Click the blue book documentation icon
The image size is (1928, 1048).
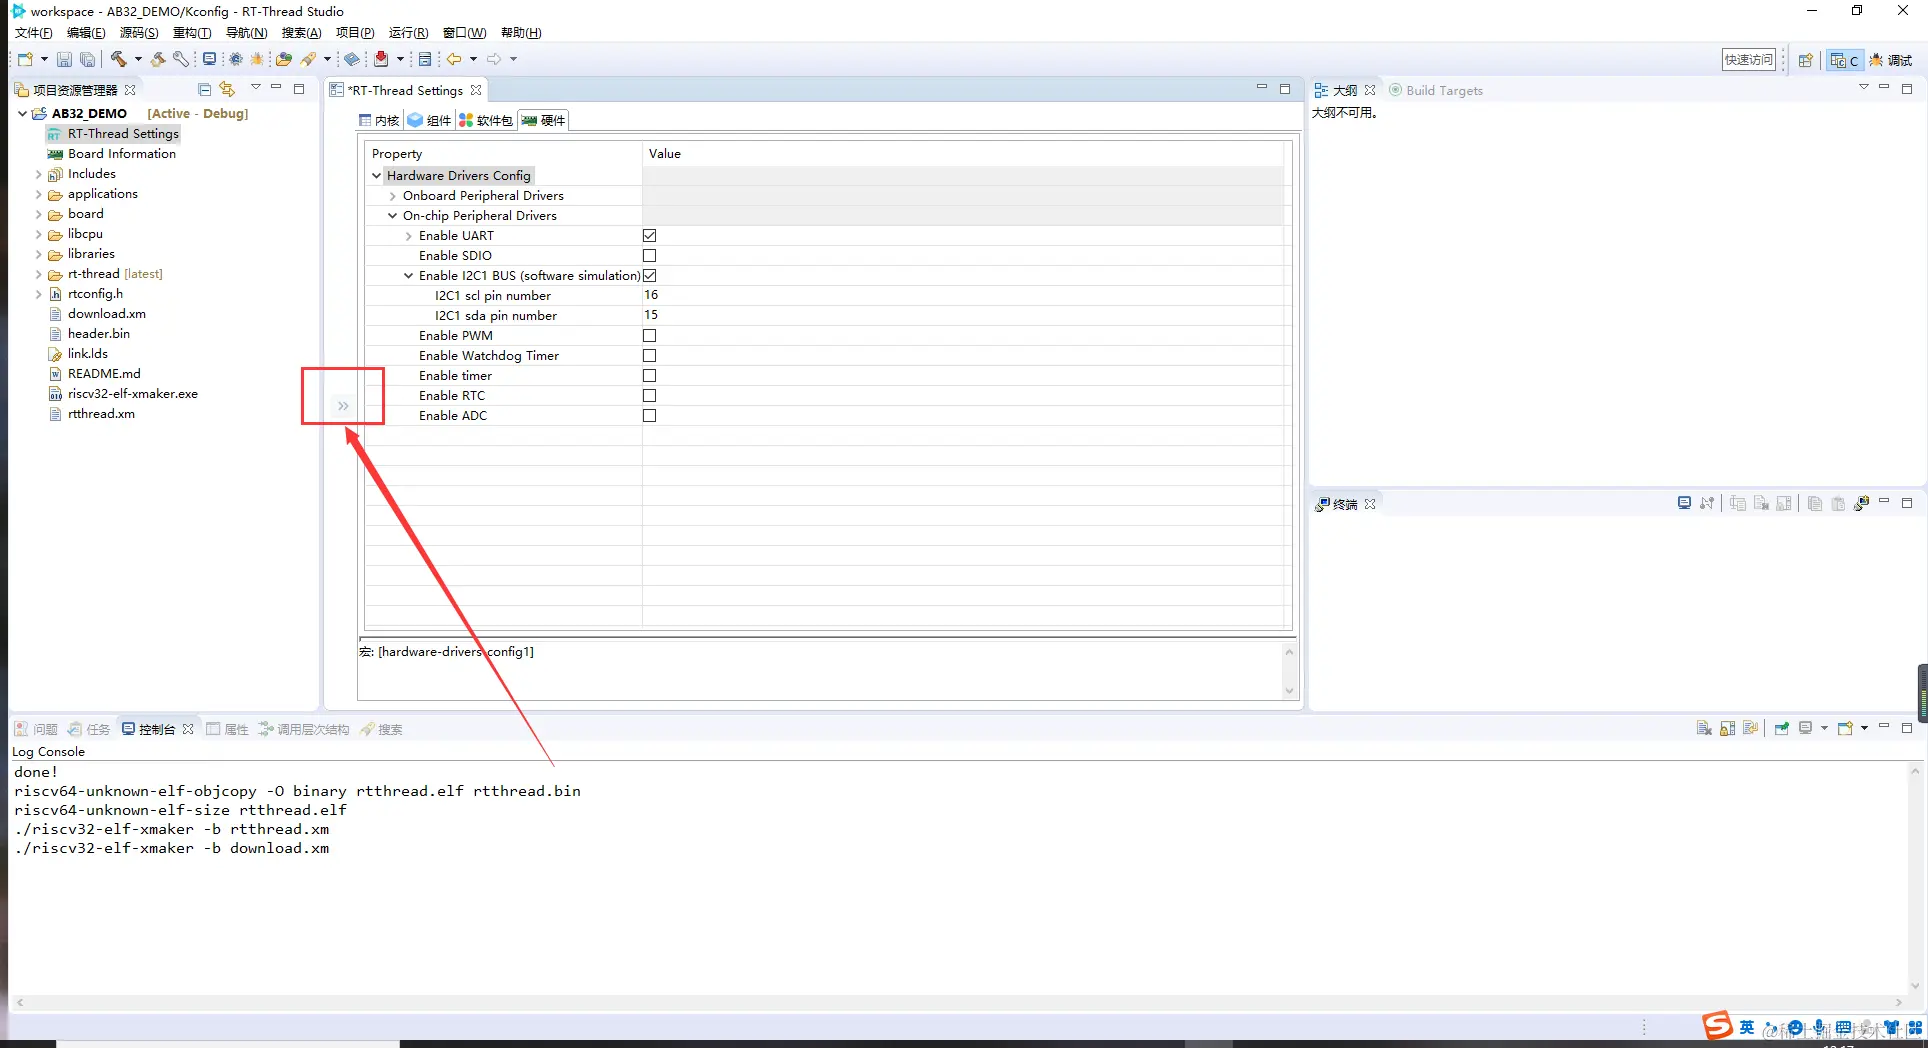pos(352,59)
